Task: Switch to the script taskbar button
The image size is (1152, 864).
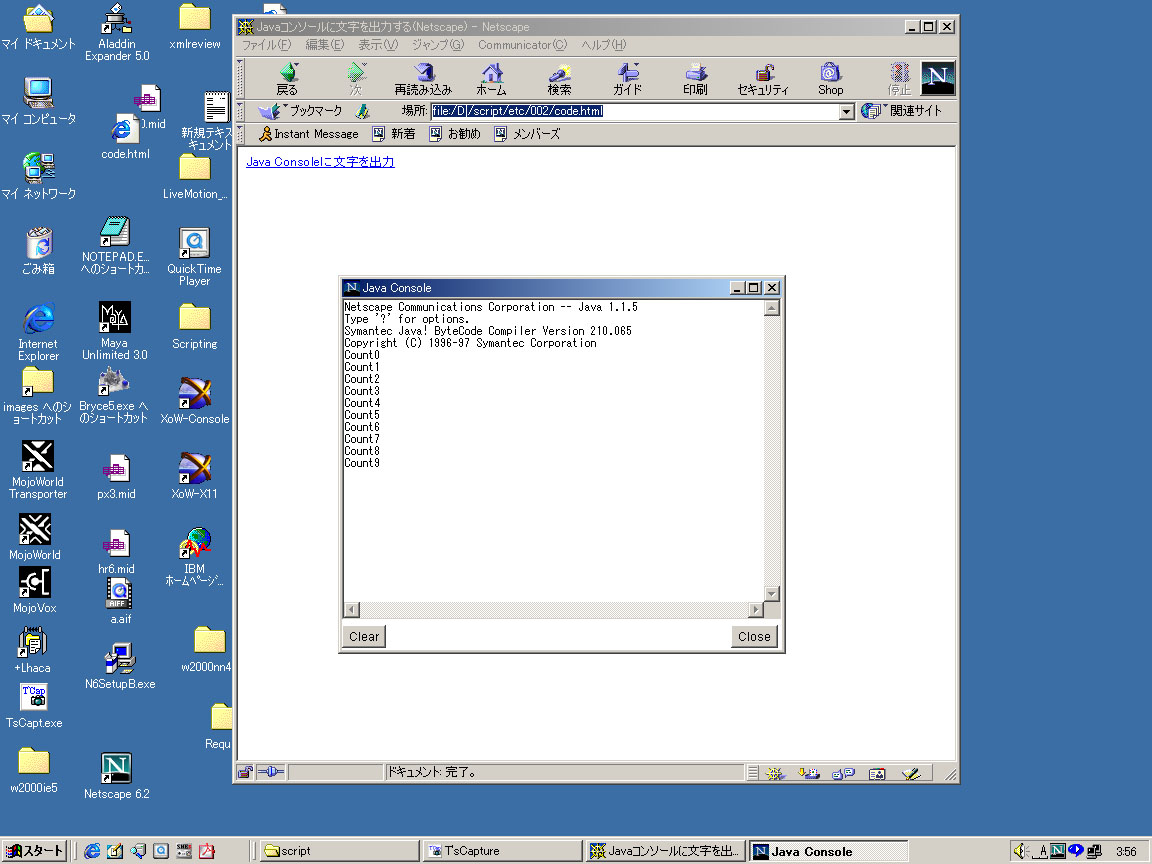Action: (x=339, y=851)
